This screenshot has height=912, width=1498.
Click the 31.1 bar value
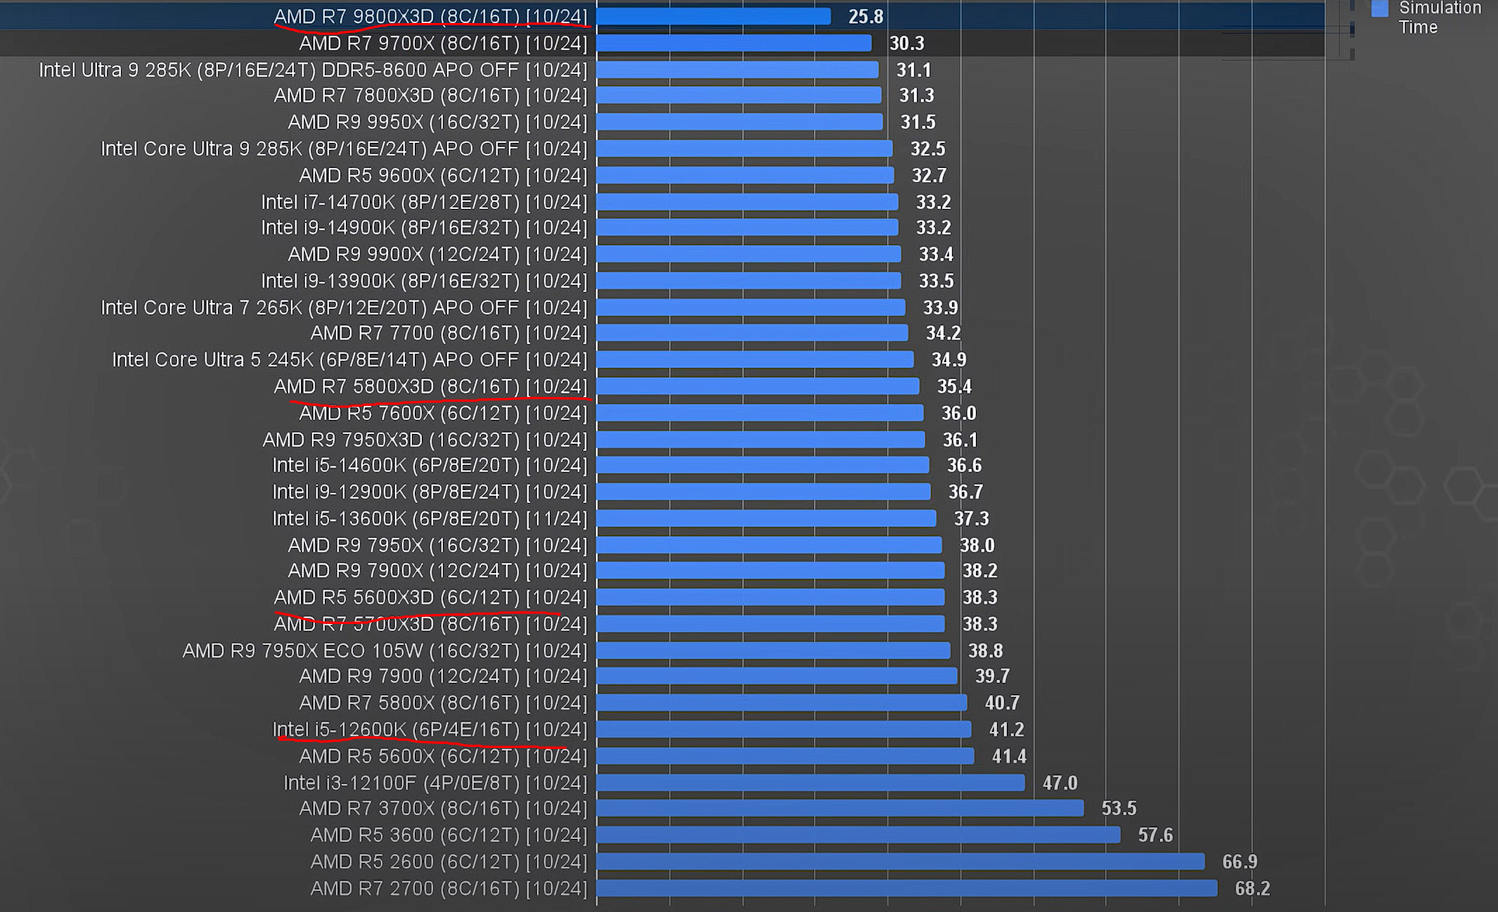click(914, 70)
